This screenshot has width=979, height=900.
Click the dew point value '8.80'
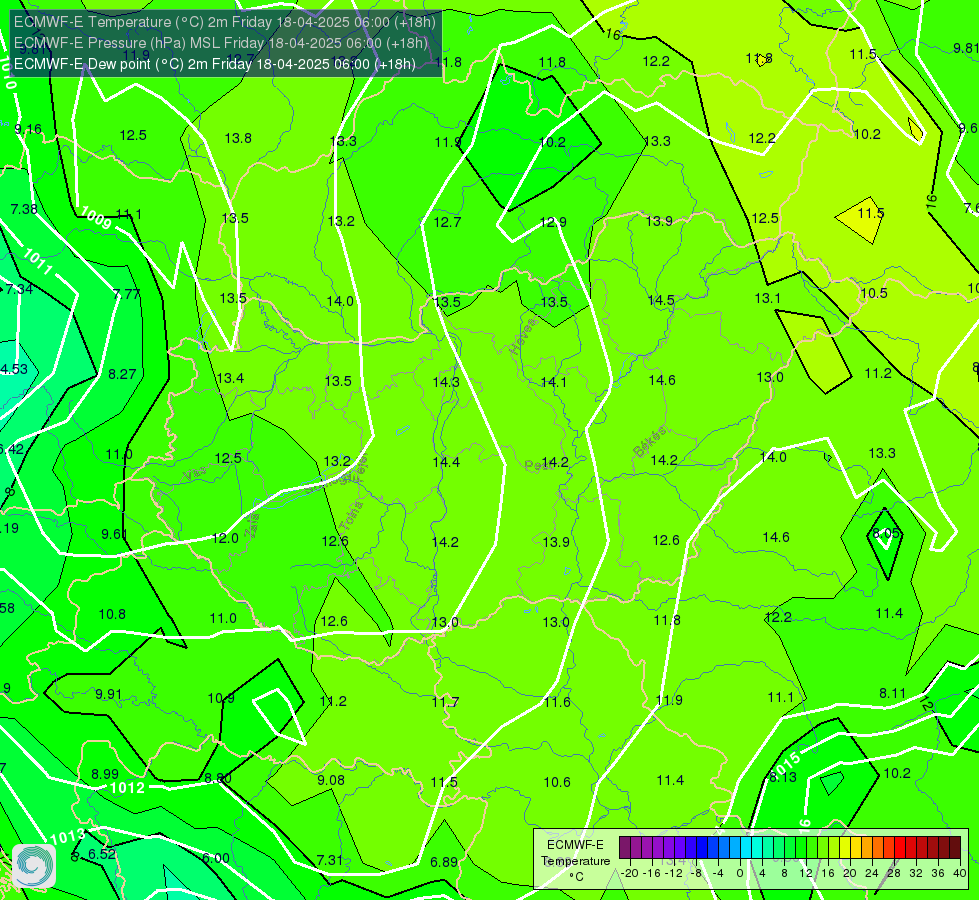point(218,778)
